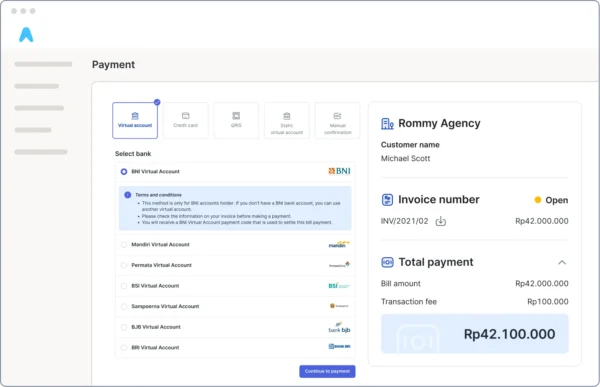Select the Static virtual account tab
This screenshot has width=600, height=387.
[287, 120]
